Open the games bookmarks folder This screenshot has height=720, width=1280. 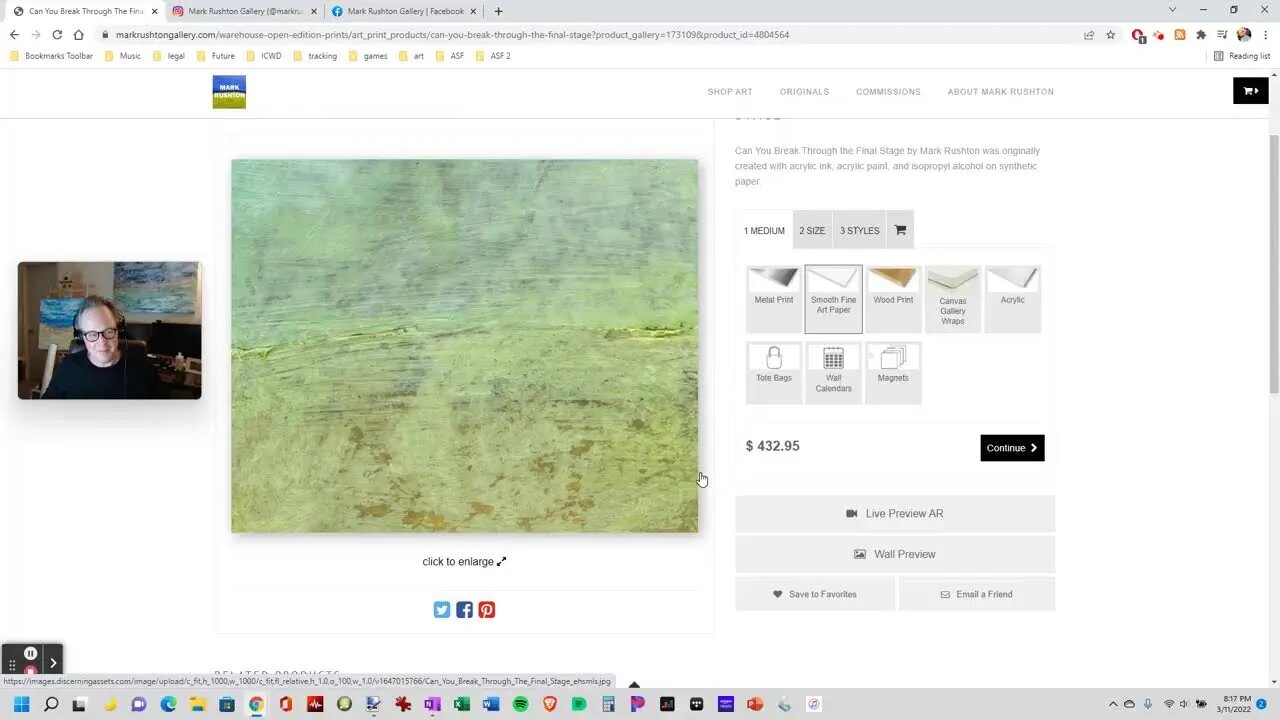coord(368,56)
